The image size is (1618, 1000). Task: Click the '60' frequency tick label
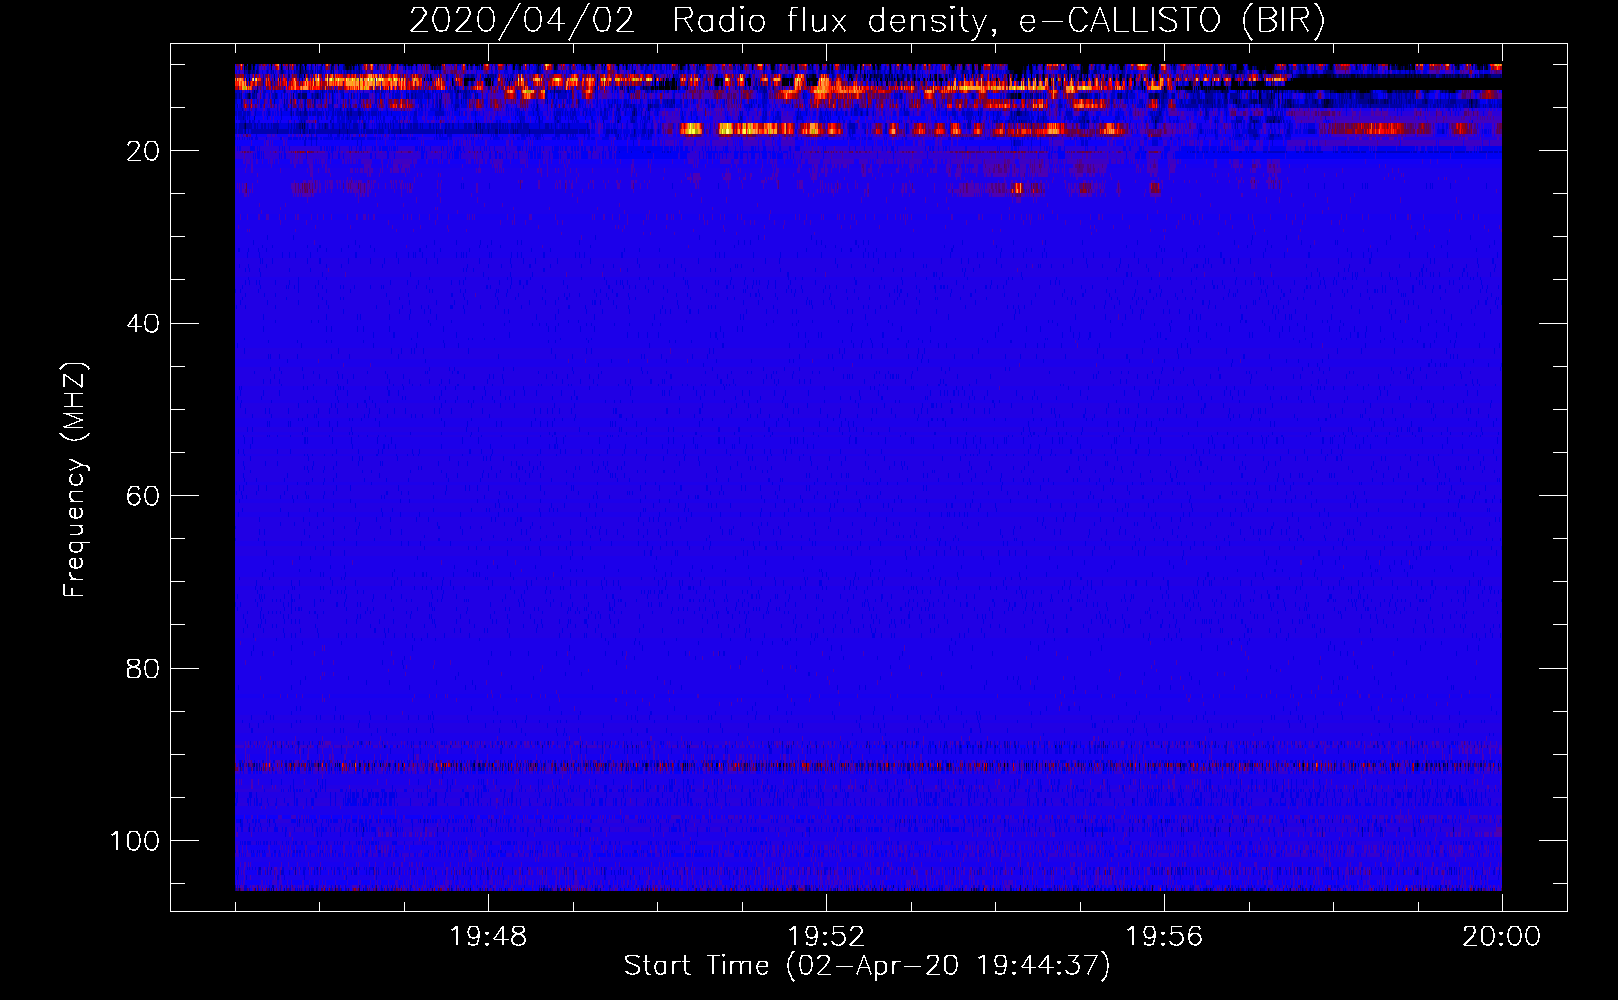(143, 496)
